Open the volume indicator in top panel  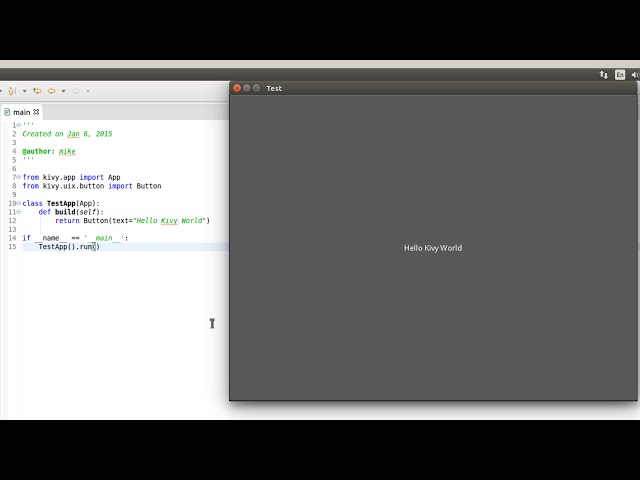pyautogui.click(x=636, y=75)
